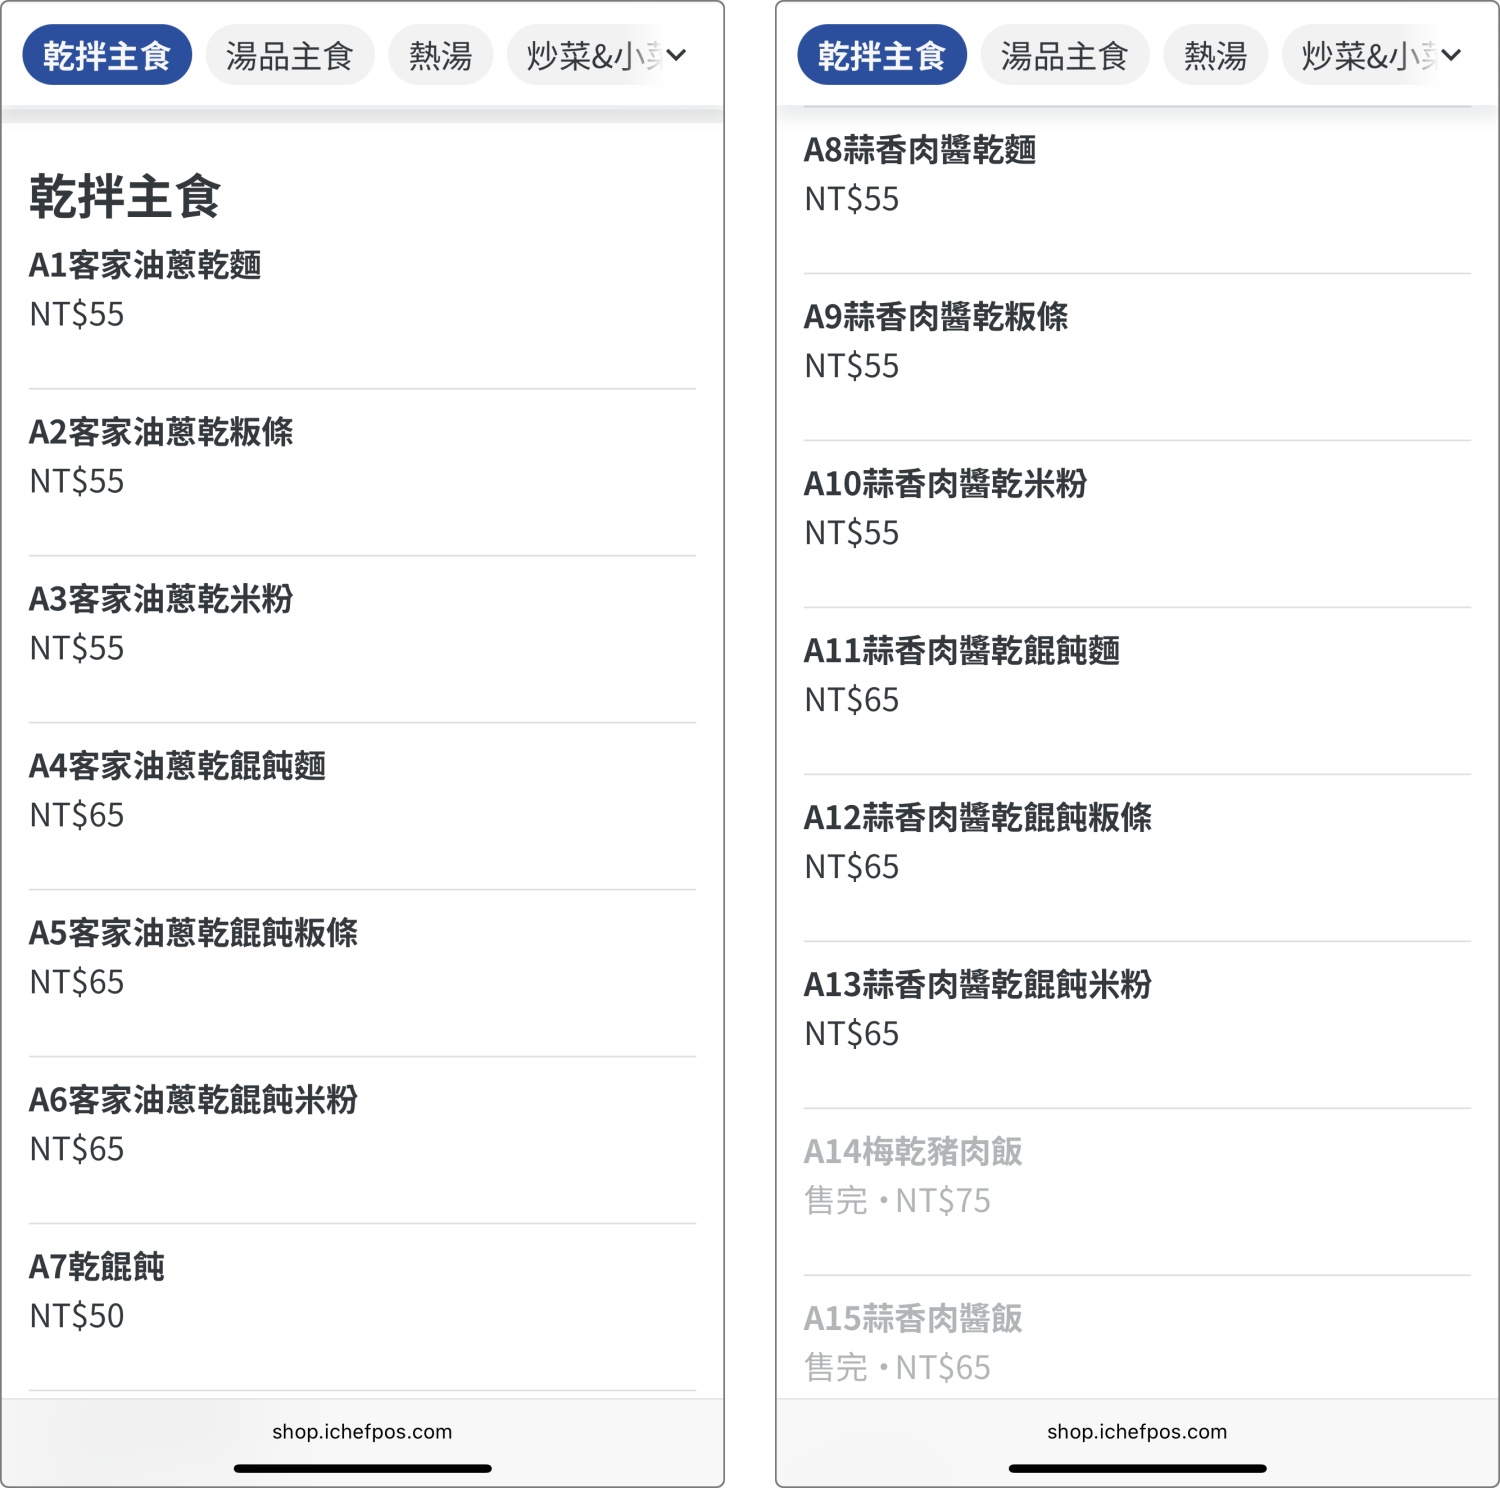Select A11蒜香肉醬乾餛飩麵 entry

coord(963,651)
